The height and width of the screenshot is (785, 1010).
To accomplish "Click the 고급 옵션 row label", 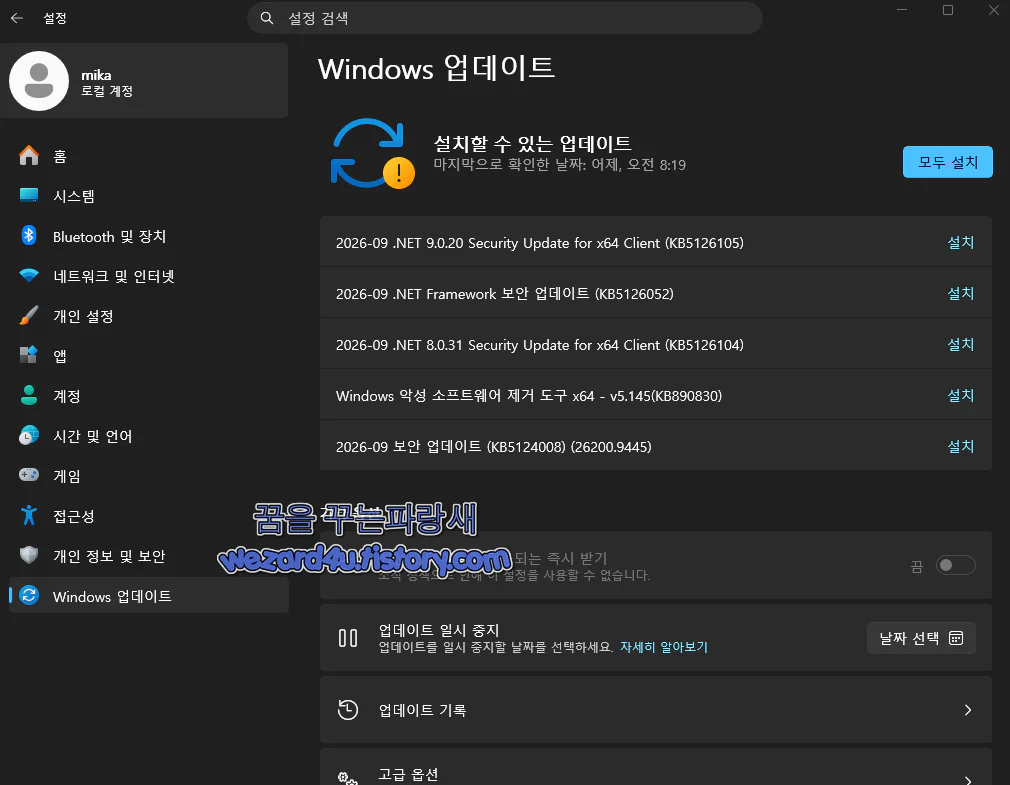I will coord(408,774).
